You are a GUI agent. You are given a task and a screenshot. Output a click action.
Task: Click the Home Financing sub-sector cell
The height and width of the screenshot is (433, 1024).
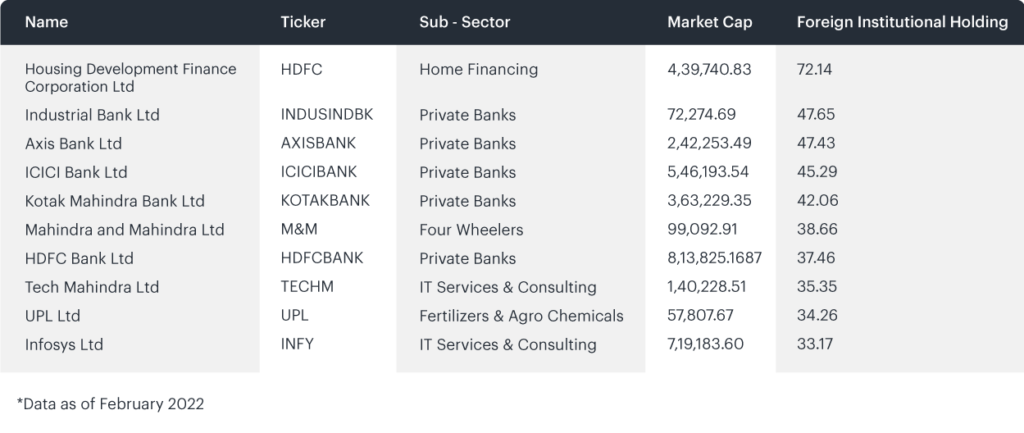479,69
